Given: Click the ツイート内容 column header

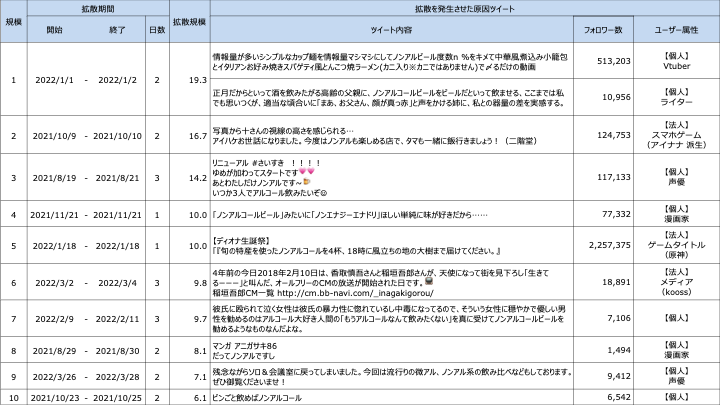Looking at the screenshot, I should click(392, 29).
